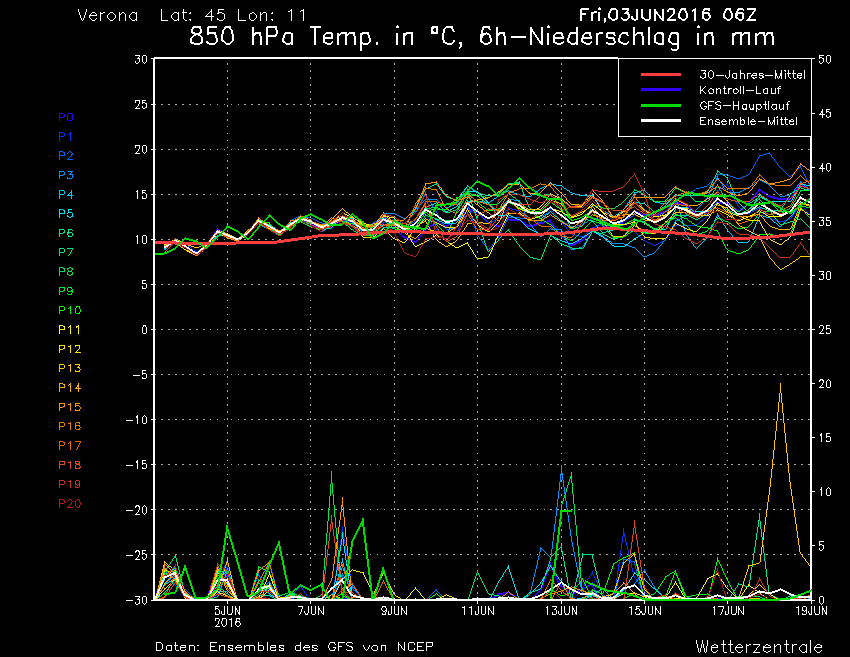This screenshot has height=657, width=850.
Task: Click the P1 ensemble member label
Action: click(65, 137)
